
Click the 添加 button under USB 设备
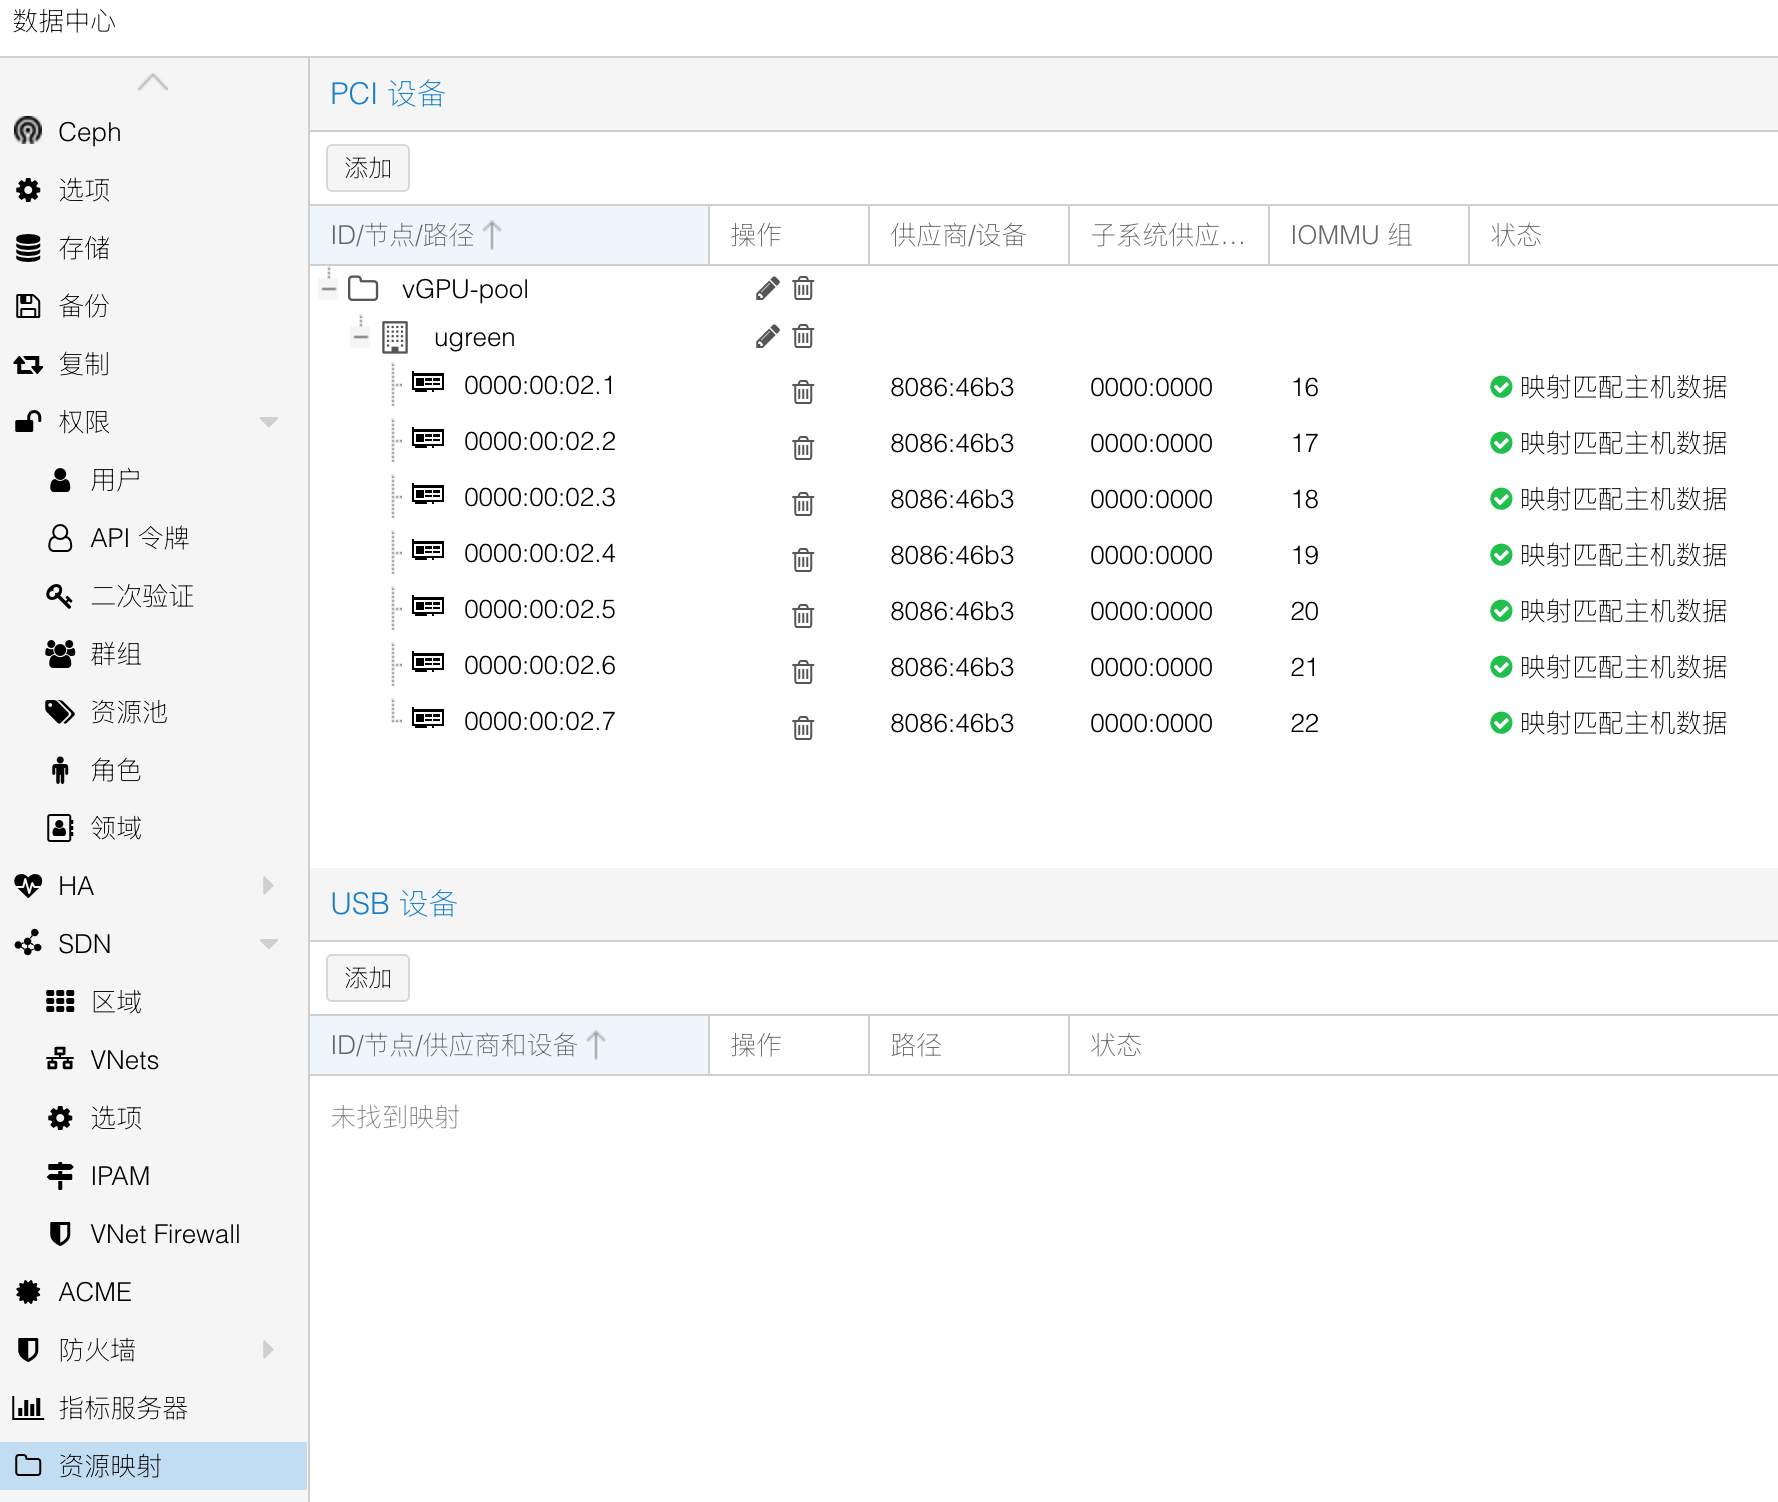tap(367, 978)
